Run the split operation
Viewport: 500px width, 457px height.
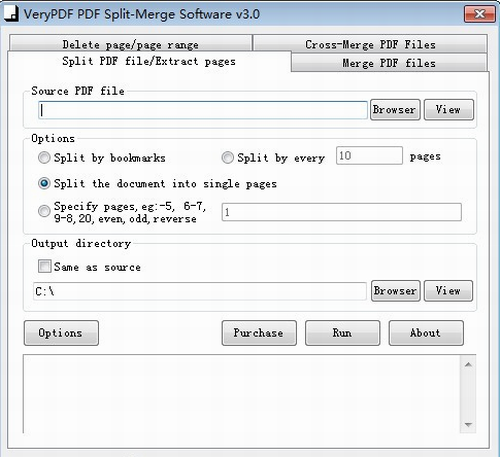pos(342,333)
